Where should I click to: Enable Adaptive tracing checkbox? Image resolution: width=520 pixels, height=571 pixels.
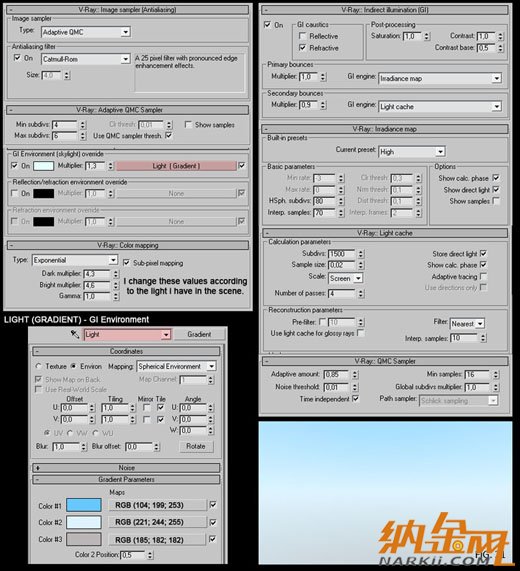[483, 276]
